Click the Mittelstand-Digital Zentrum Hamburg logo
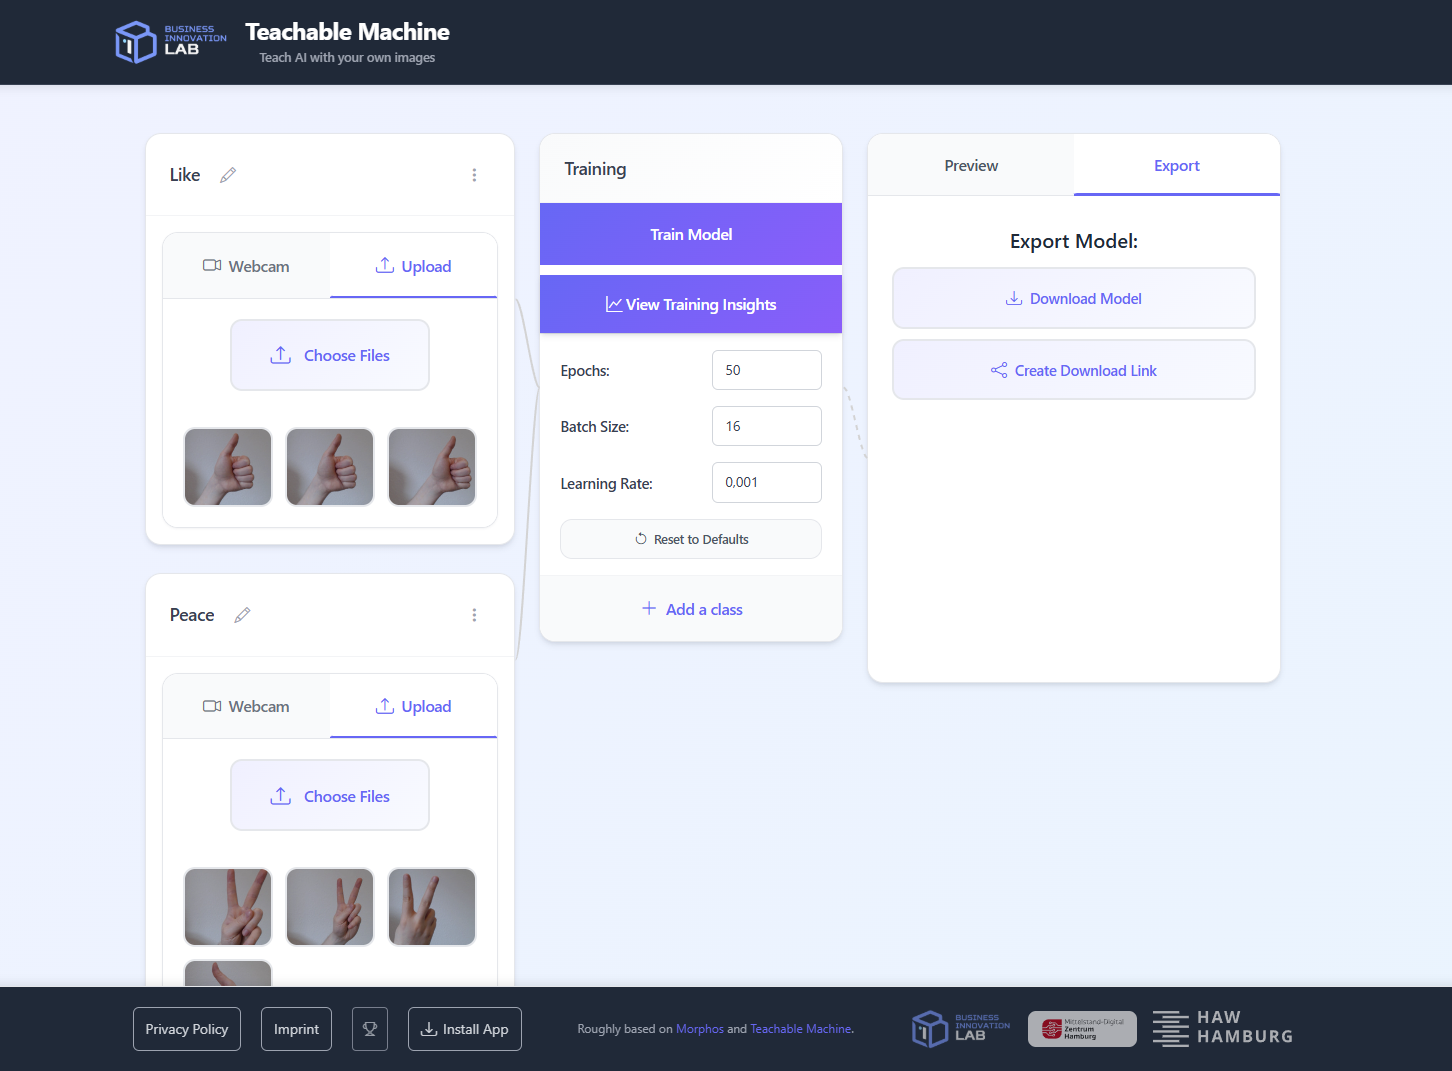The height and width of the screenshot is (1071, 1452). point(1082,1029)
